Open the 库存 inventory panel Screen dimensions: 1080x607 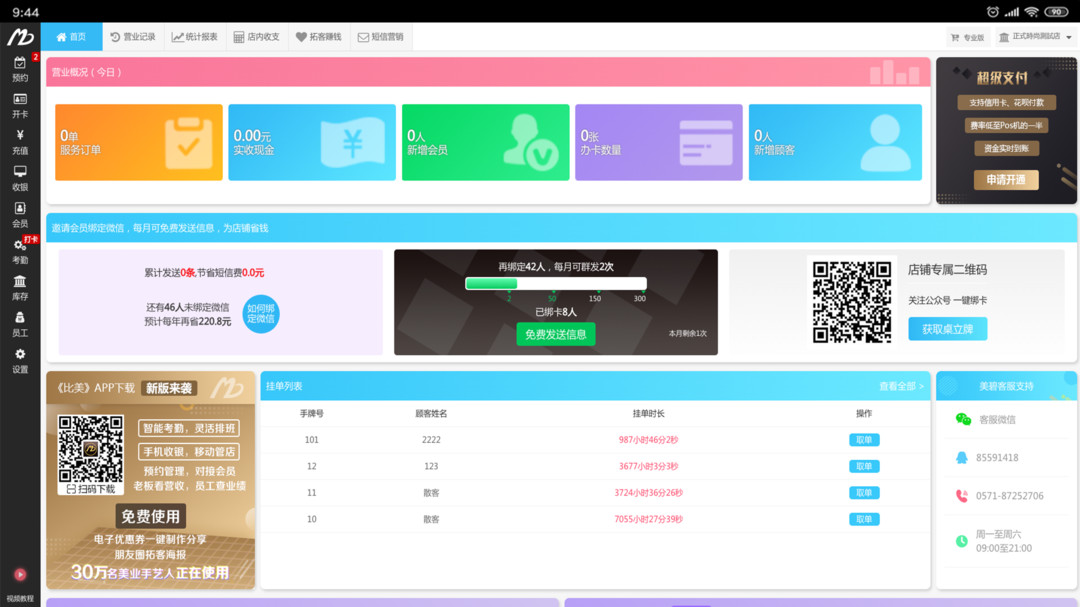20,287
